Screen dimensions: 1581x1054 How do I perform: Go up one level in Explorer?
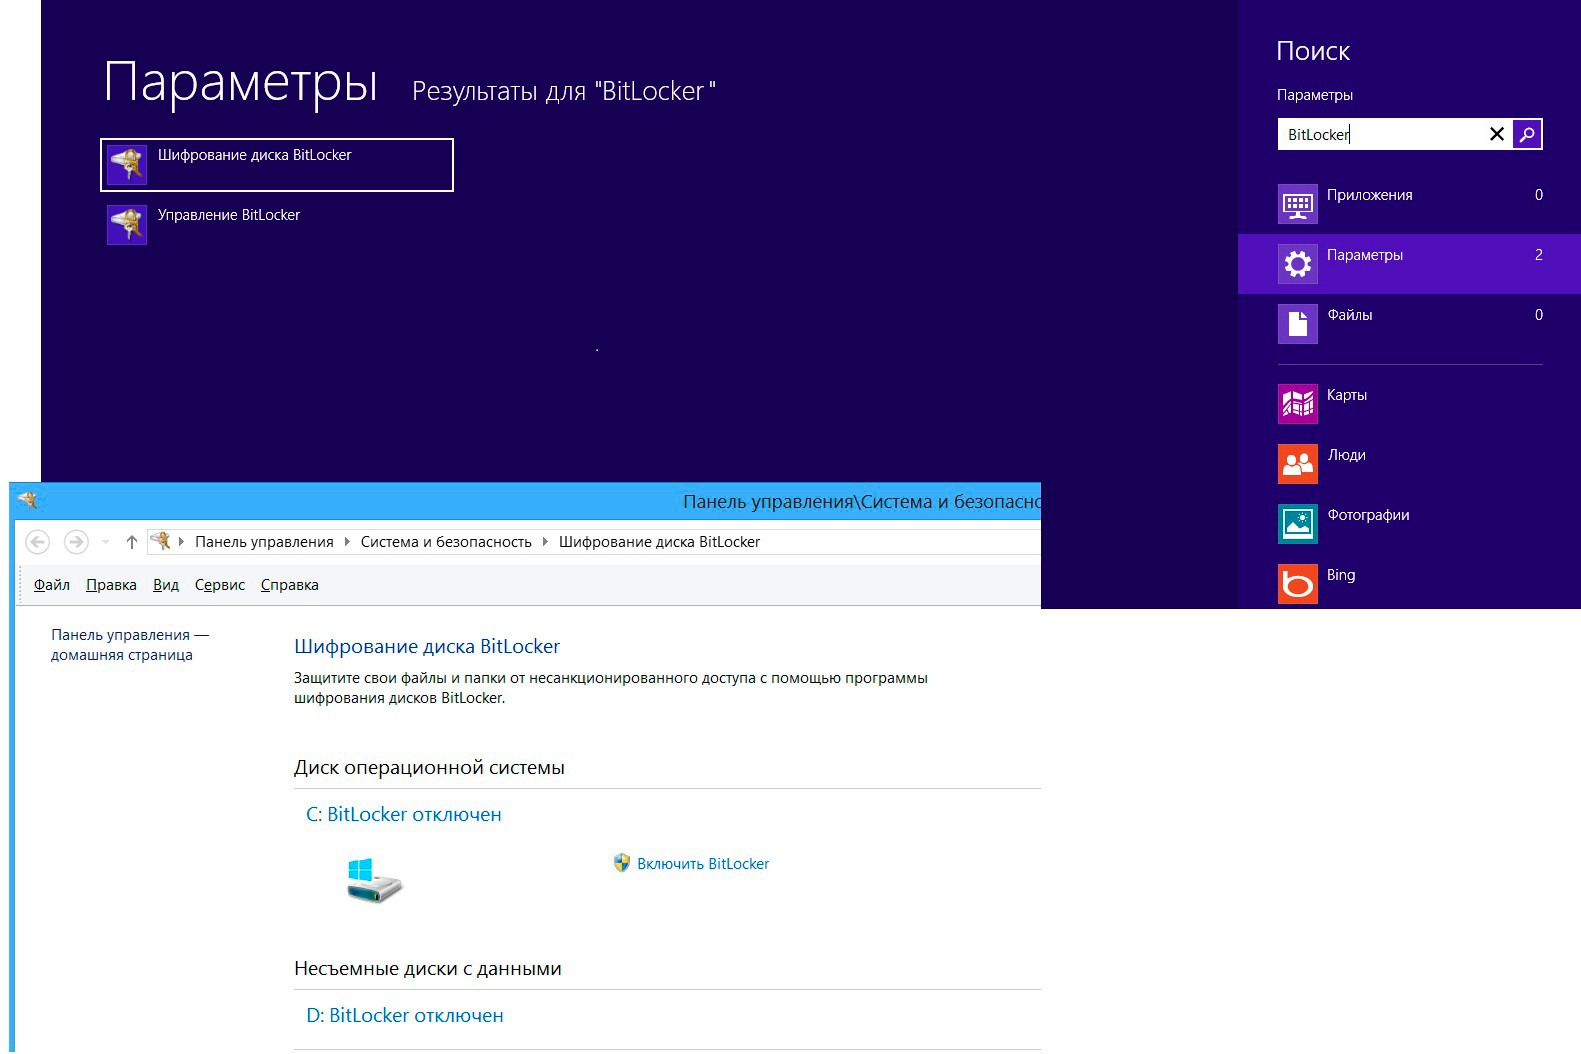click(x=131, y=542)
